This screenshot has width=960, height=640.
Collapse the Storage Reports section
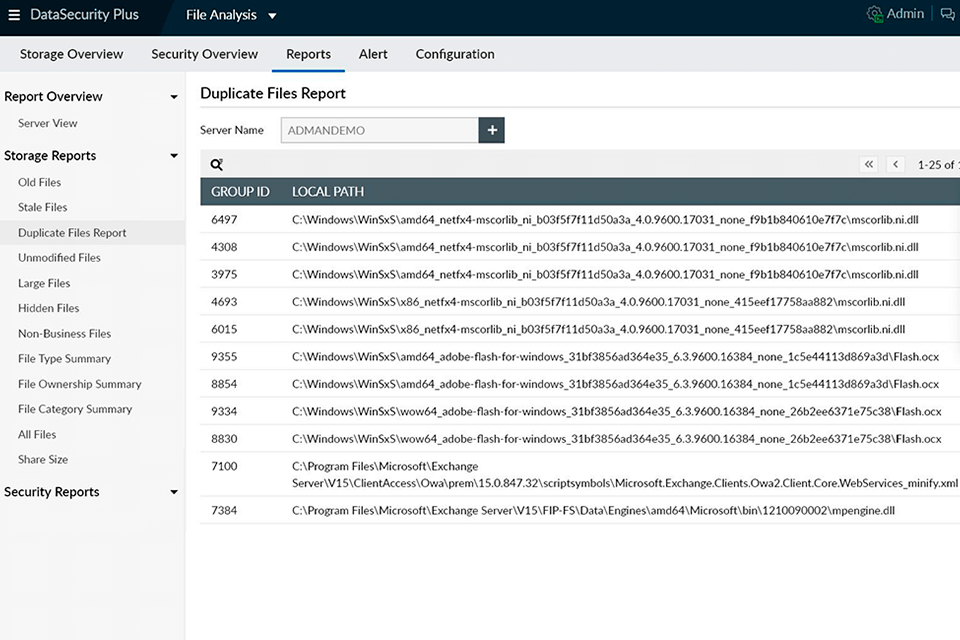point(174,156)
